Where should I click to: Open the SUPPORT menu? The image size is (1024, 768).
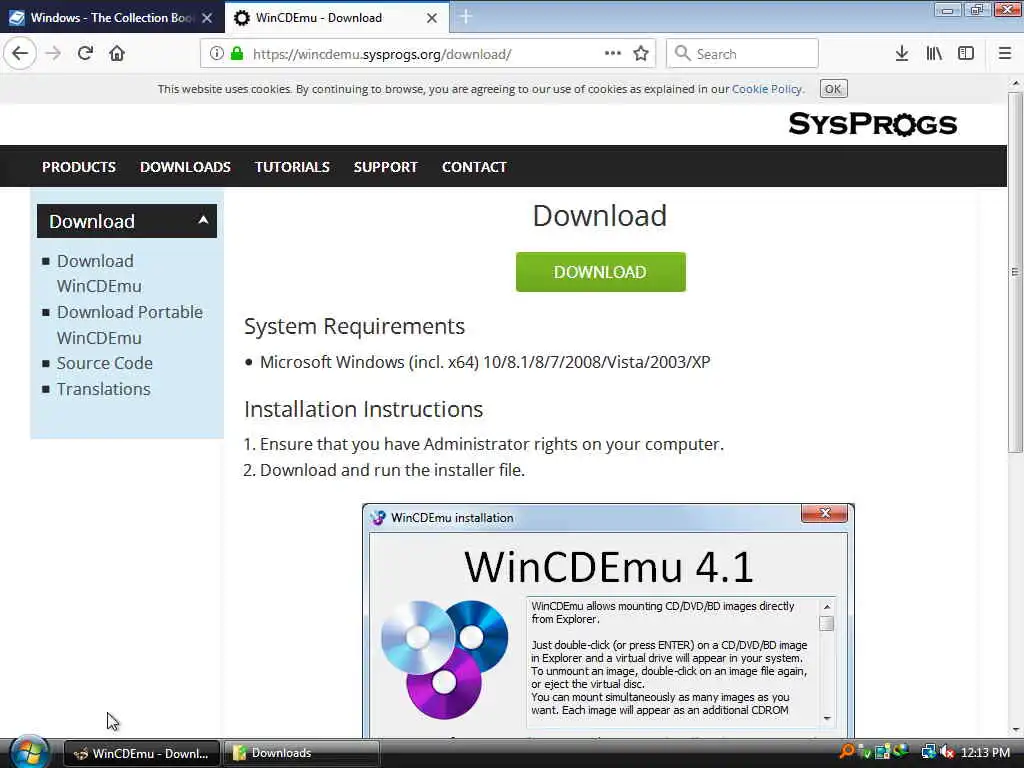(385, 167)
